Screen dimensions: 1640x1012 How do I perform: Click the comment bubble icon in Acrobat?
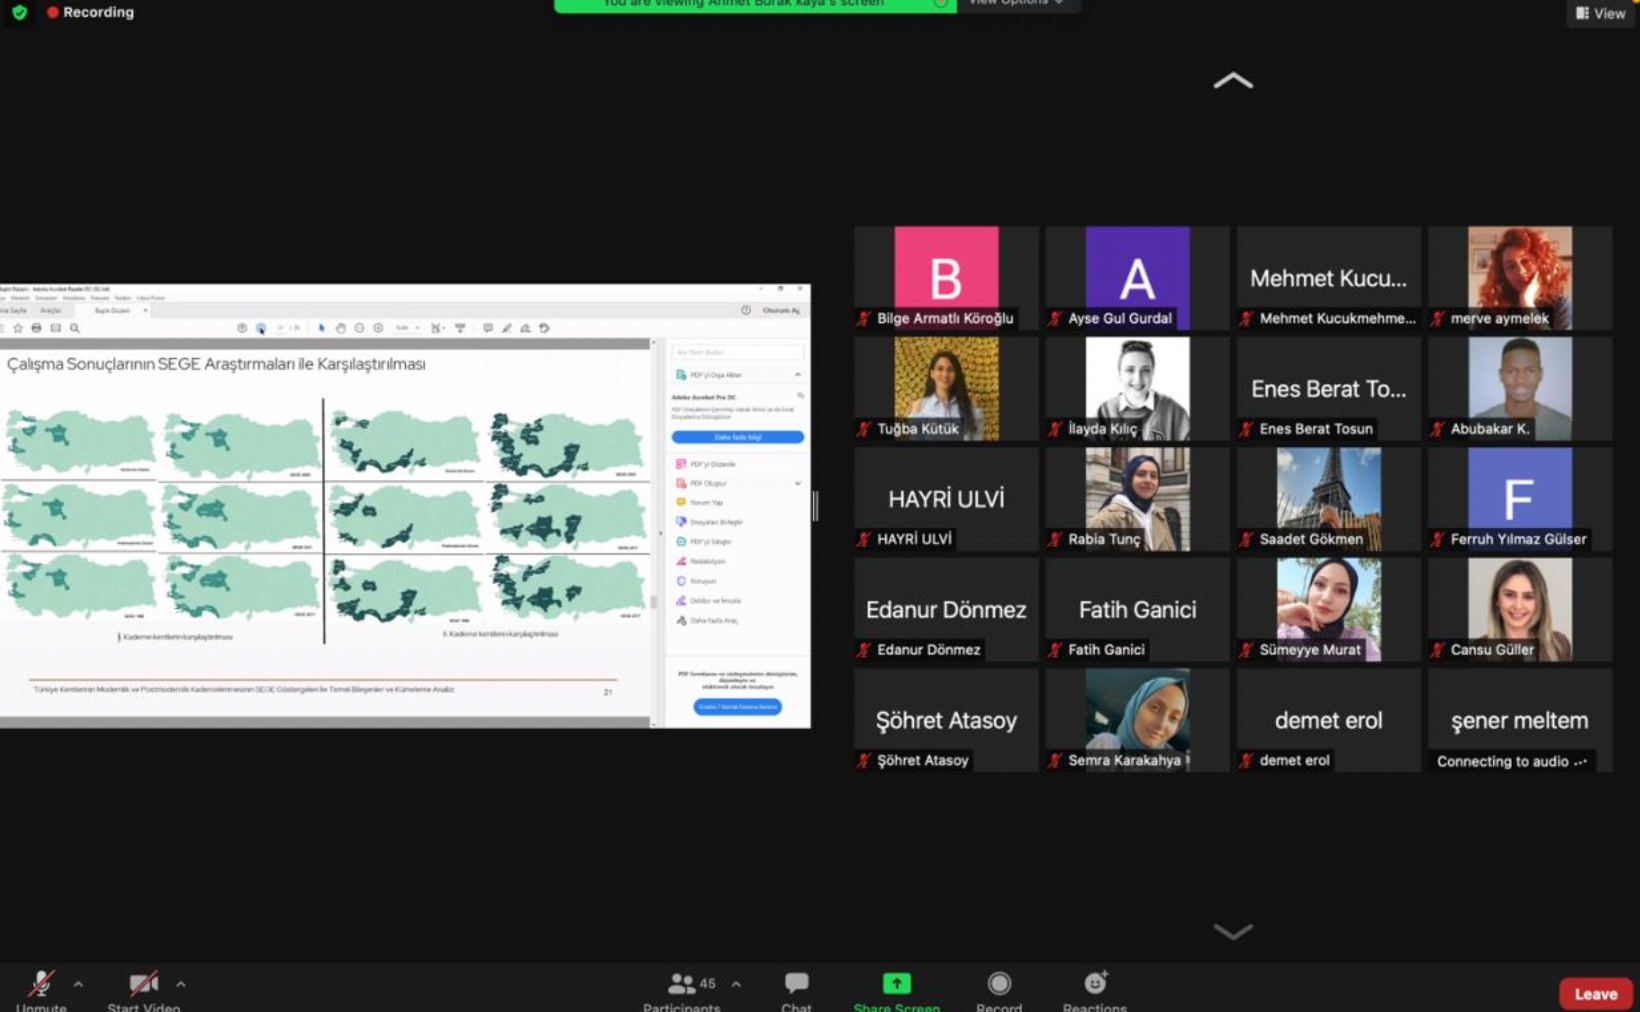(488, 328)
